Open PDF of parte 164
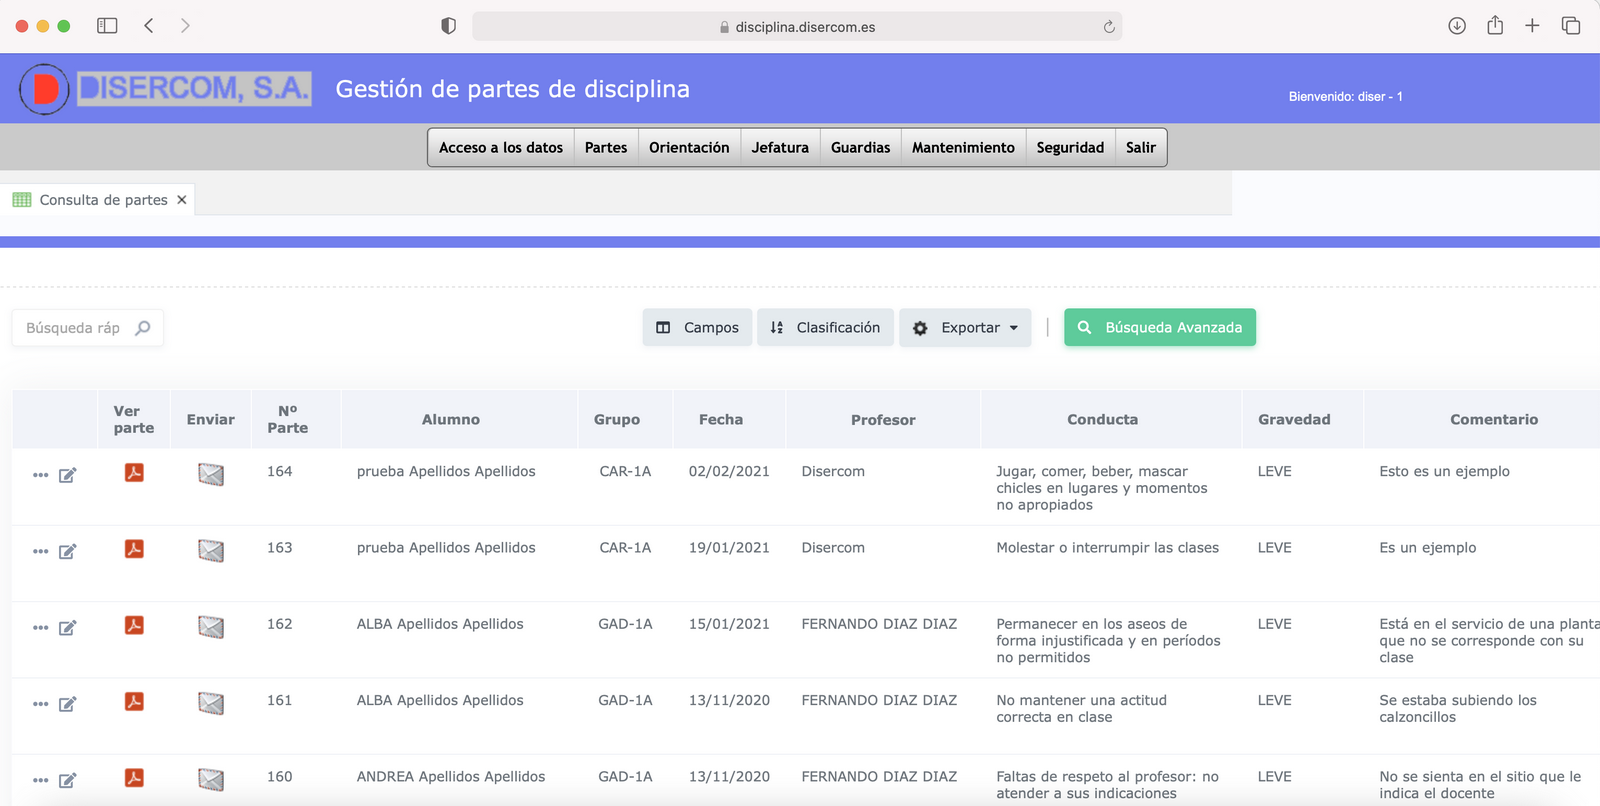The image size is (1600, 806). point(134,472)
